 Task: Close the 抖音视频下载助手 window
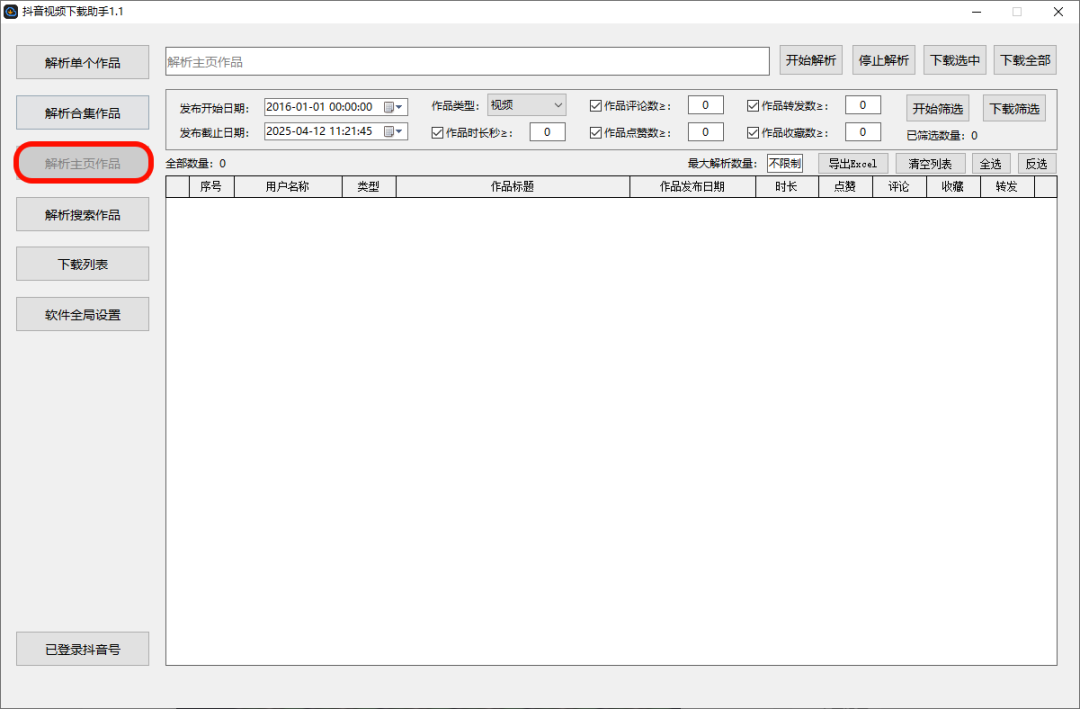1059,12
